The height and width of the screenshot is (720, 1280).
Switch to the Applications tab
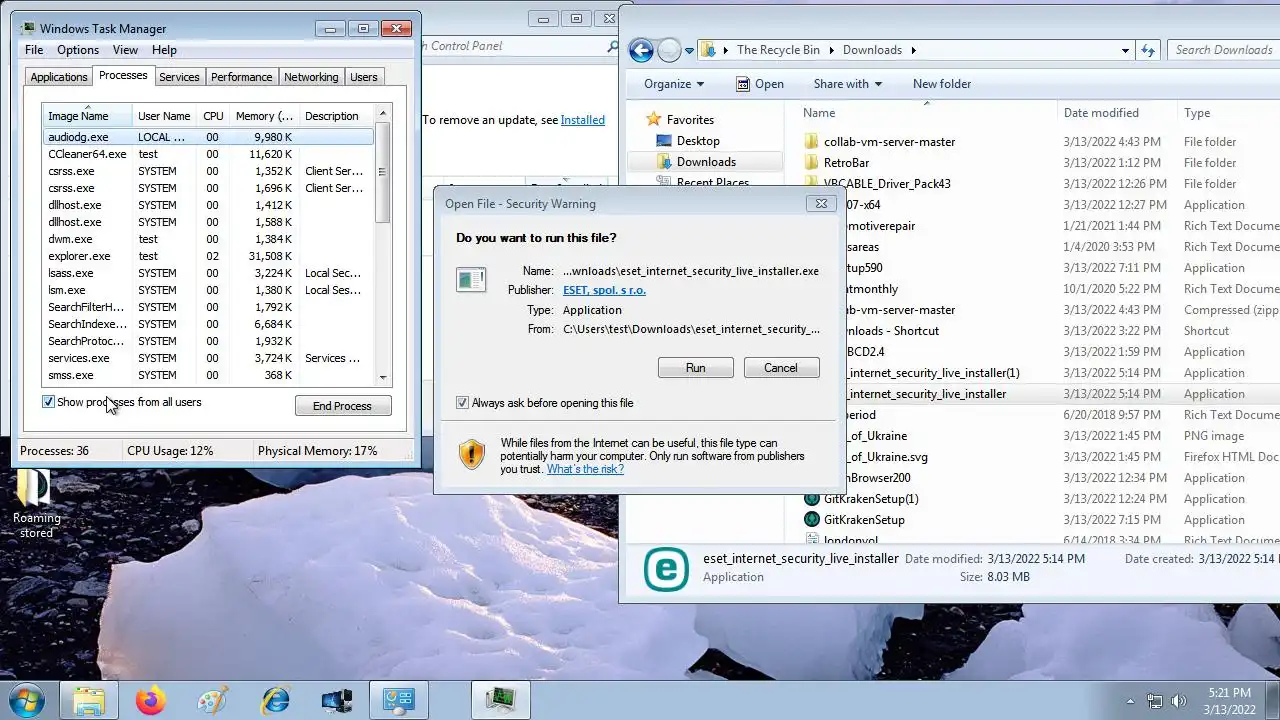click(59, 77)
